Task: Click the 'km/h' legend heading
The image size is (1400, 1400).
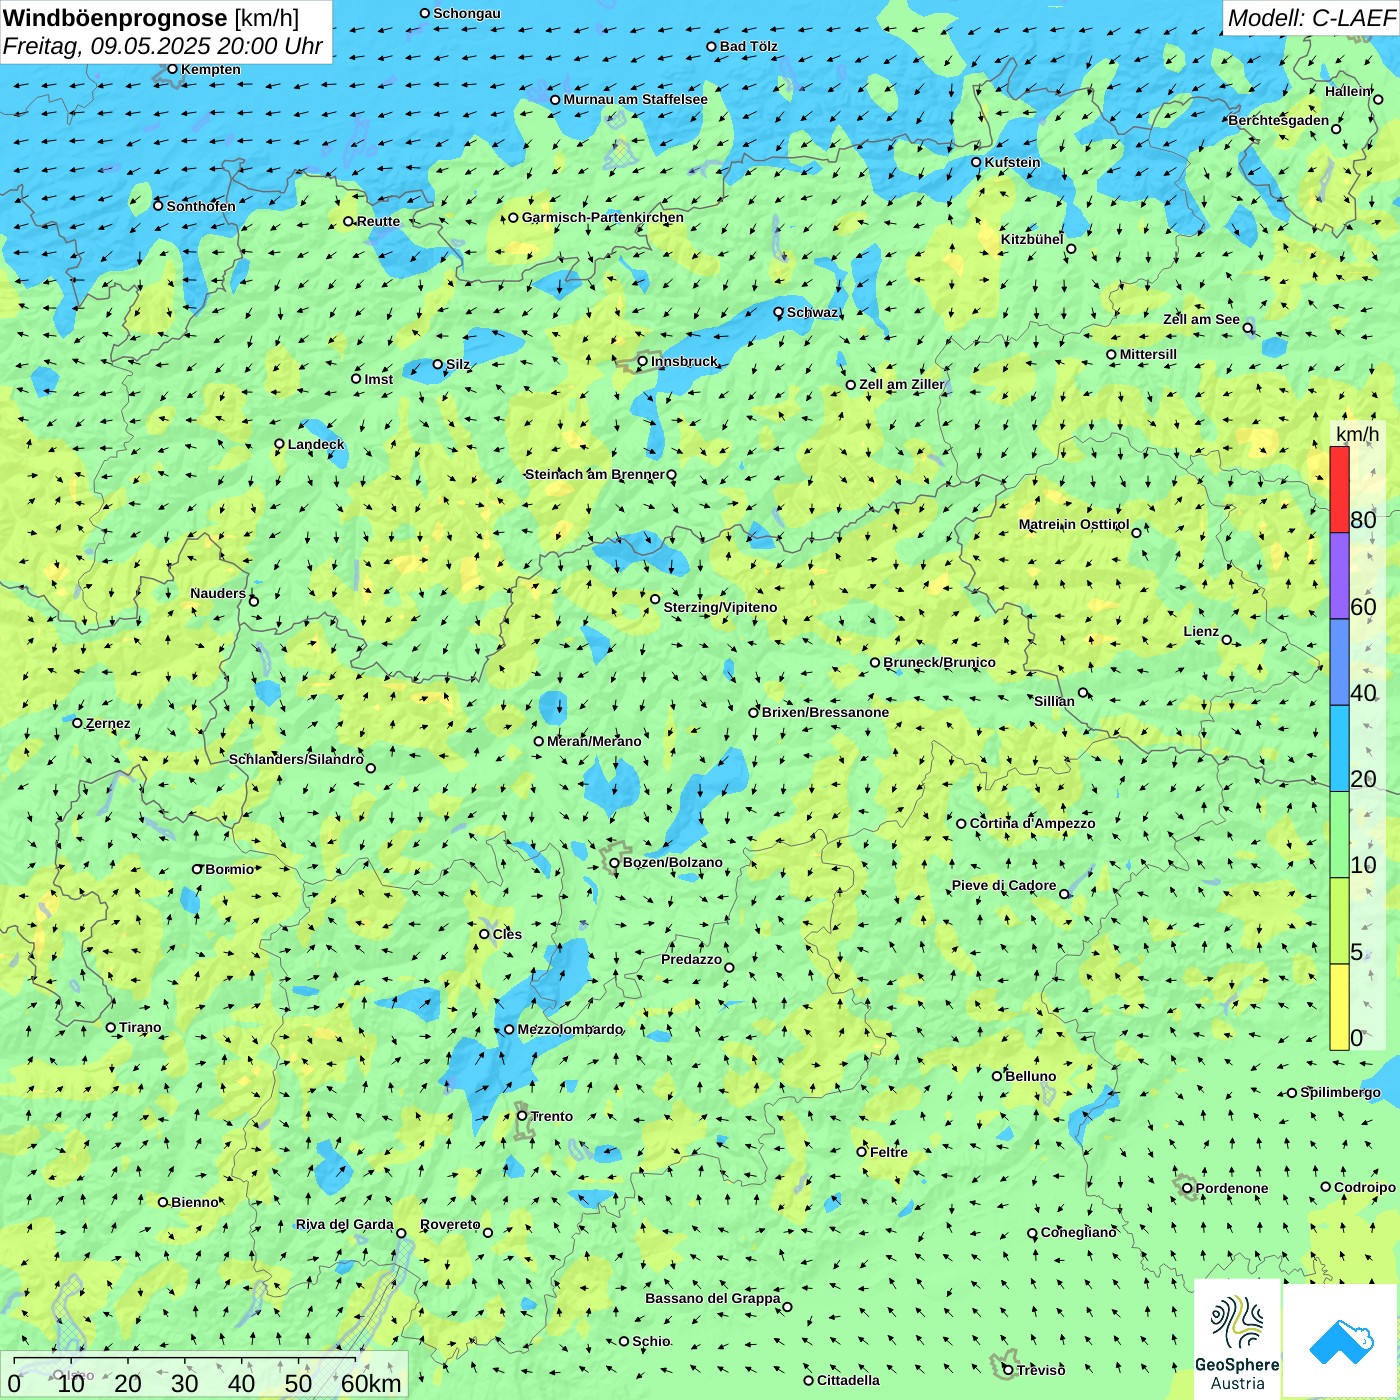Action: 1358,434
